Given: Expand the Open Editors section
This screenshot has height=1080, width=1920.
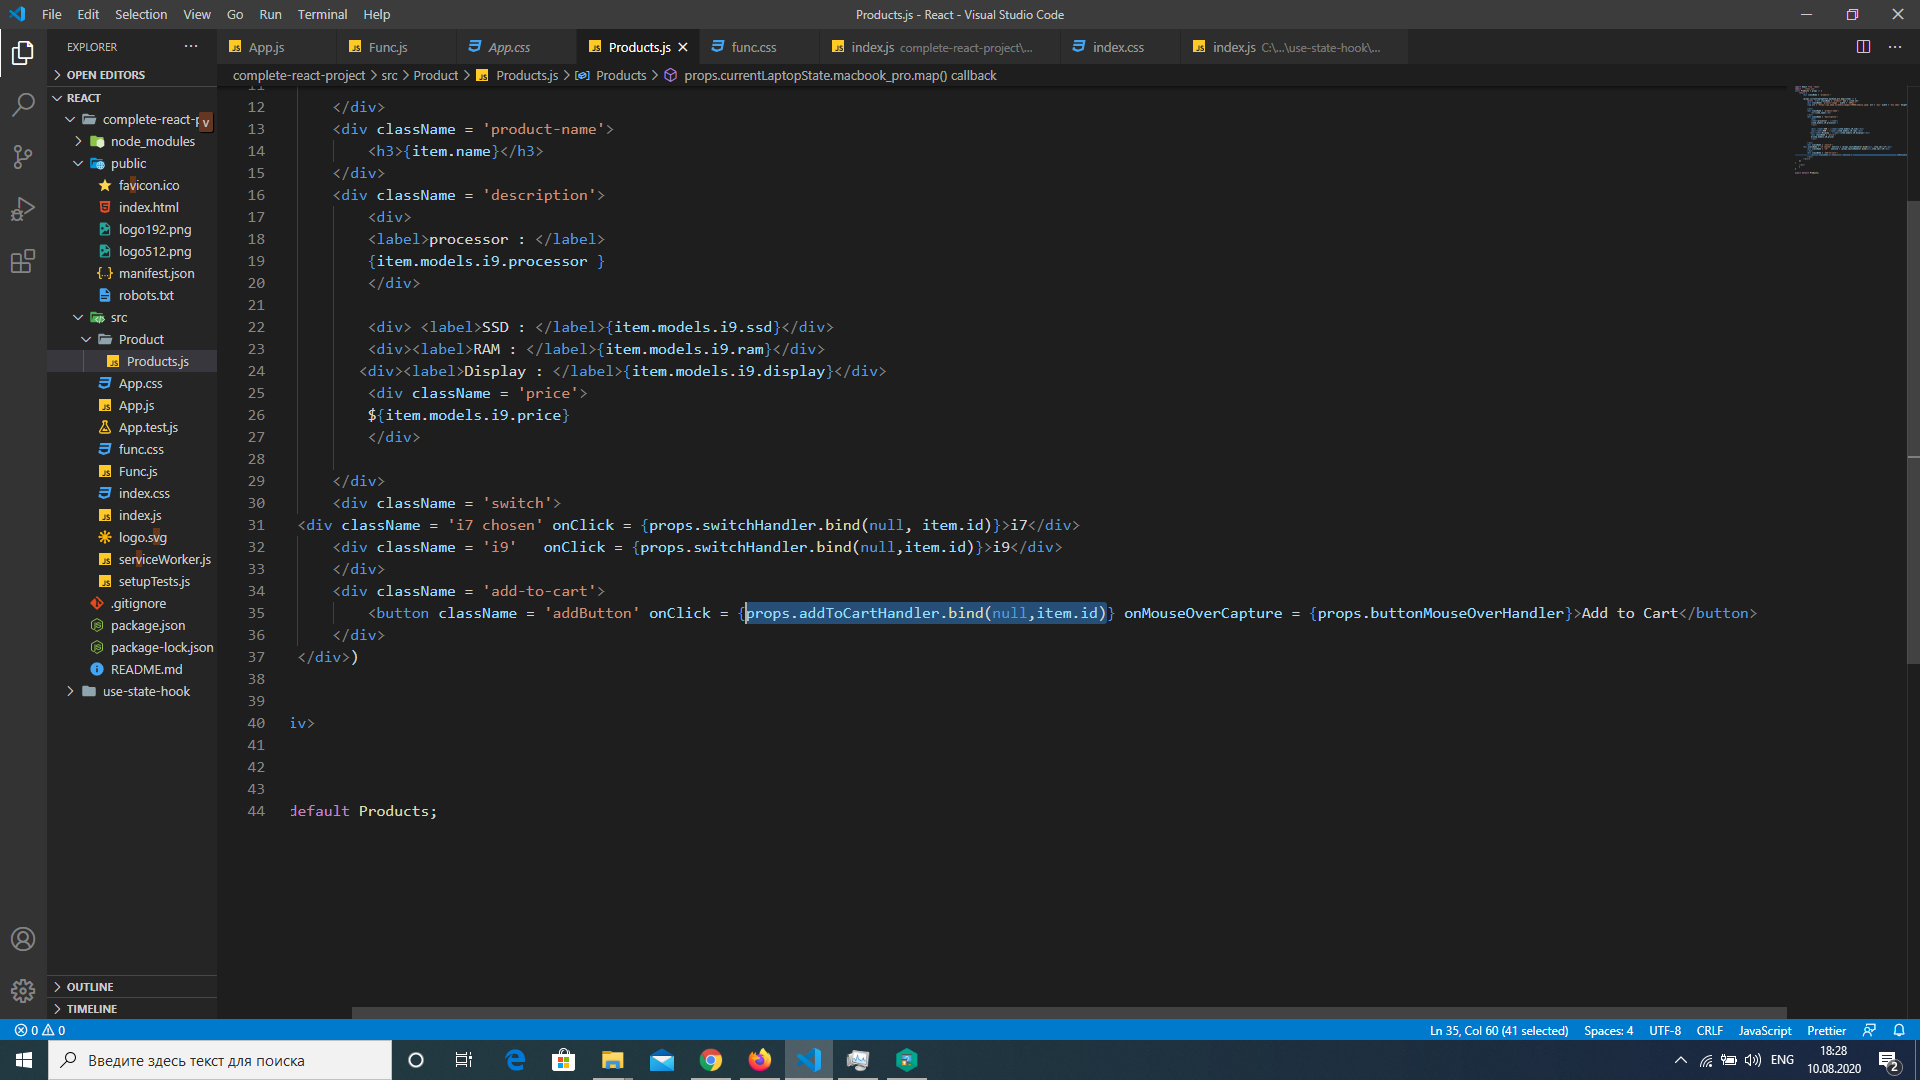Looking at the screenshot, I should [x=105, y=75].
